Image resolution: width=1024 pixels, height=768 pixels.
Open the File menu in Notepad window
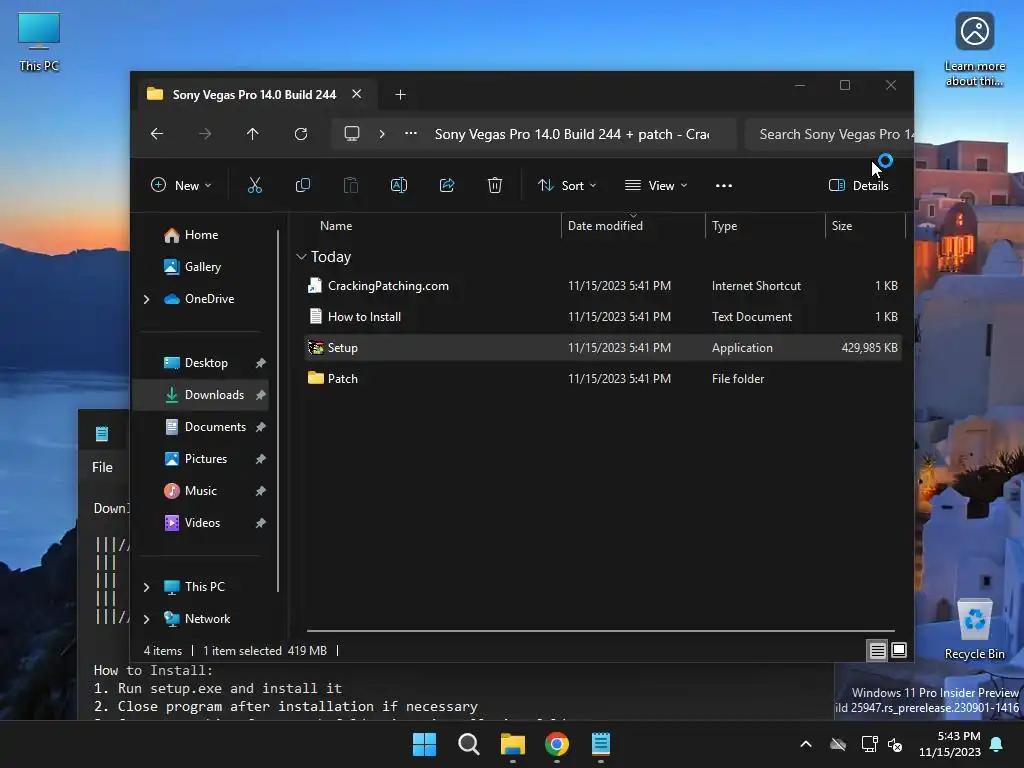click(102, 467)
